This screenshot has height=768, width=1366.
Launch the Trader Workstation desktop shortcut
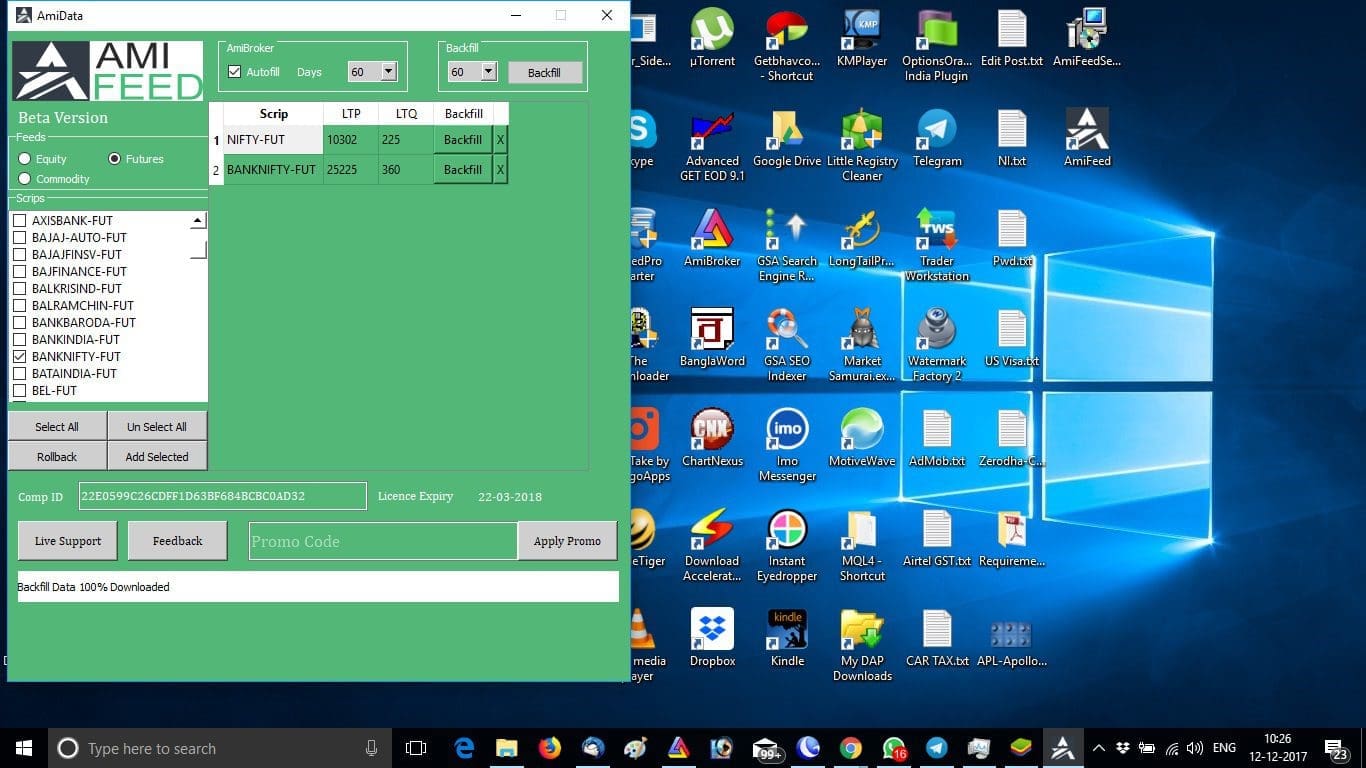(x=937, y=246)
